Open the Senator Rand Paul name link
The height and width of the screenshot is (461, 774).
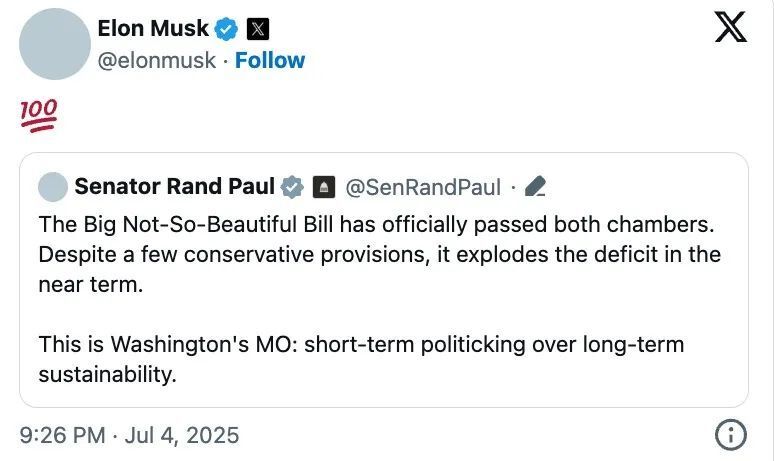[x=174, y=187]
